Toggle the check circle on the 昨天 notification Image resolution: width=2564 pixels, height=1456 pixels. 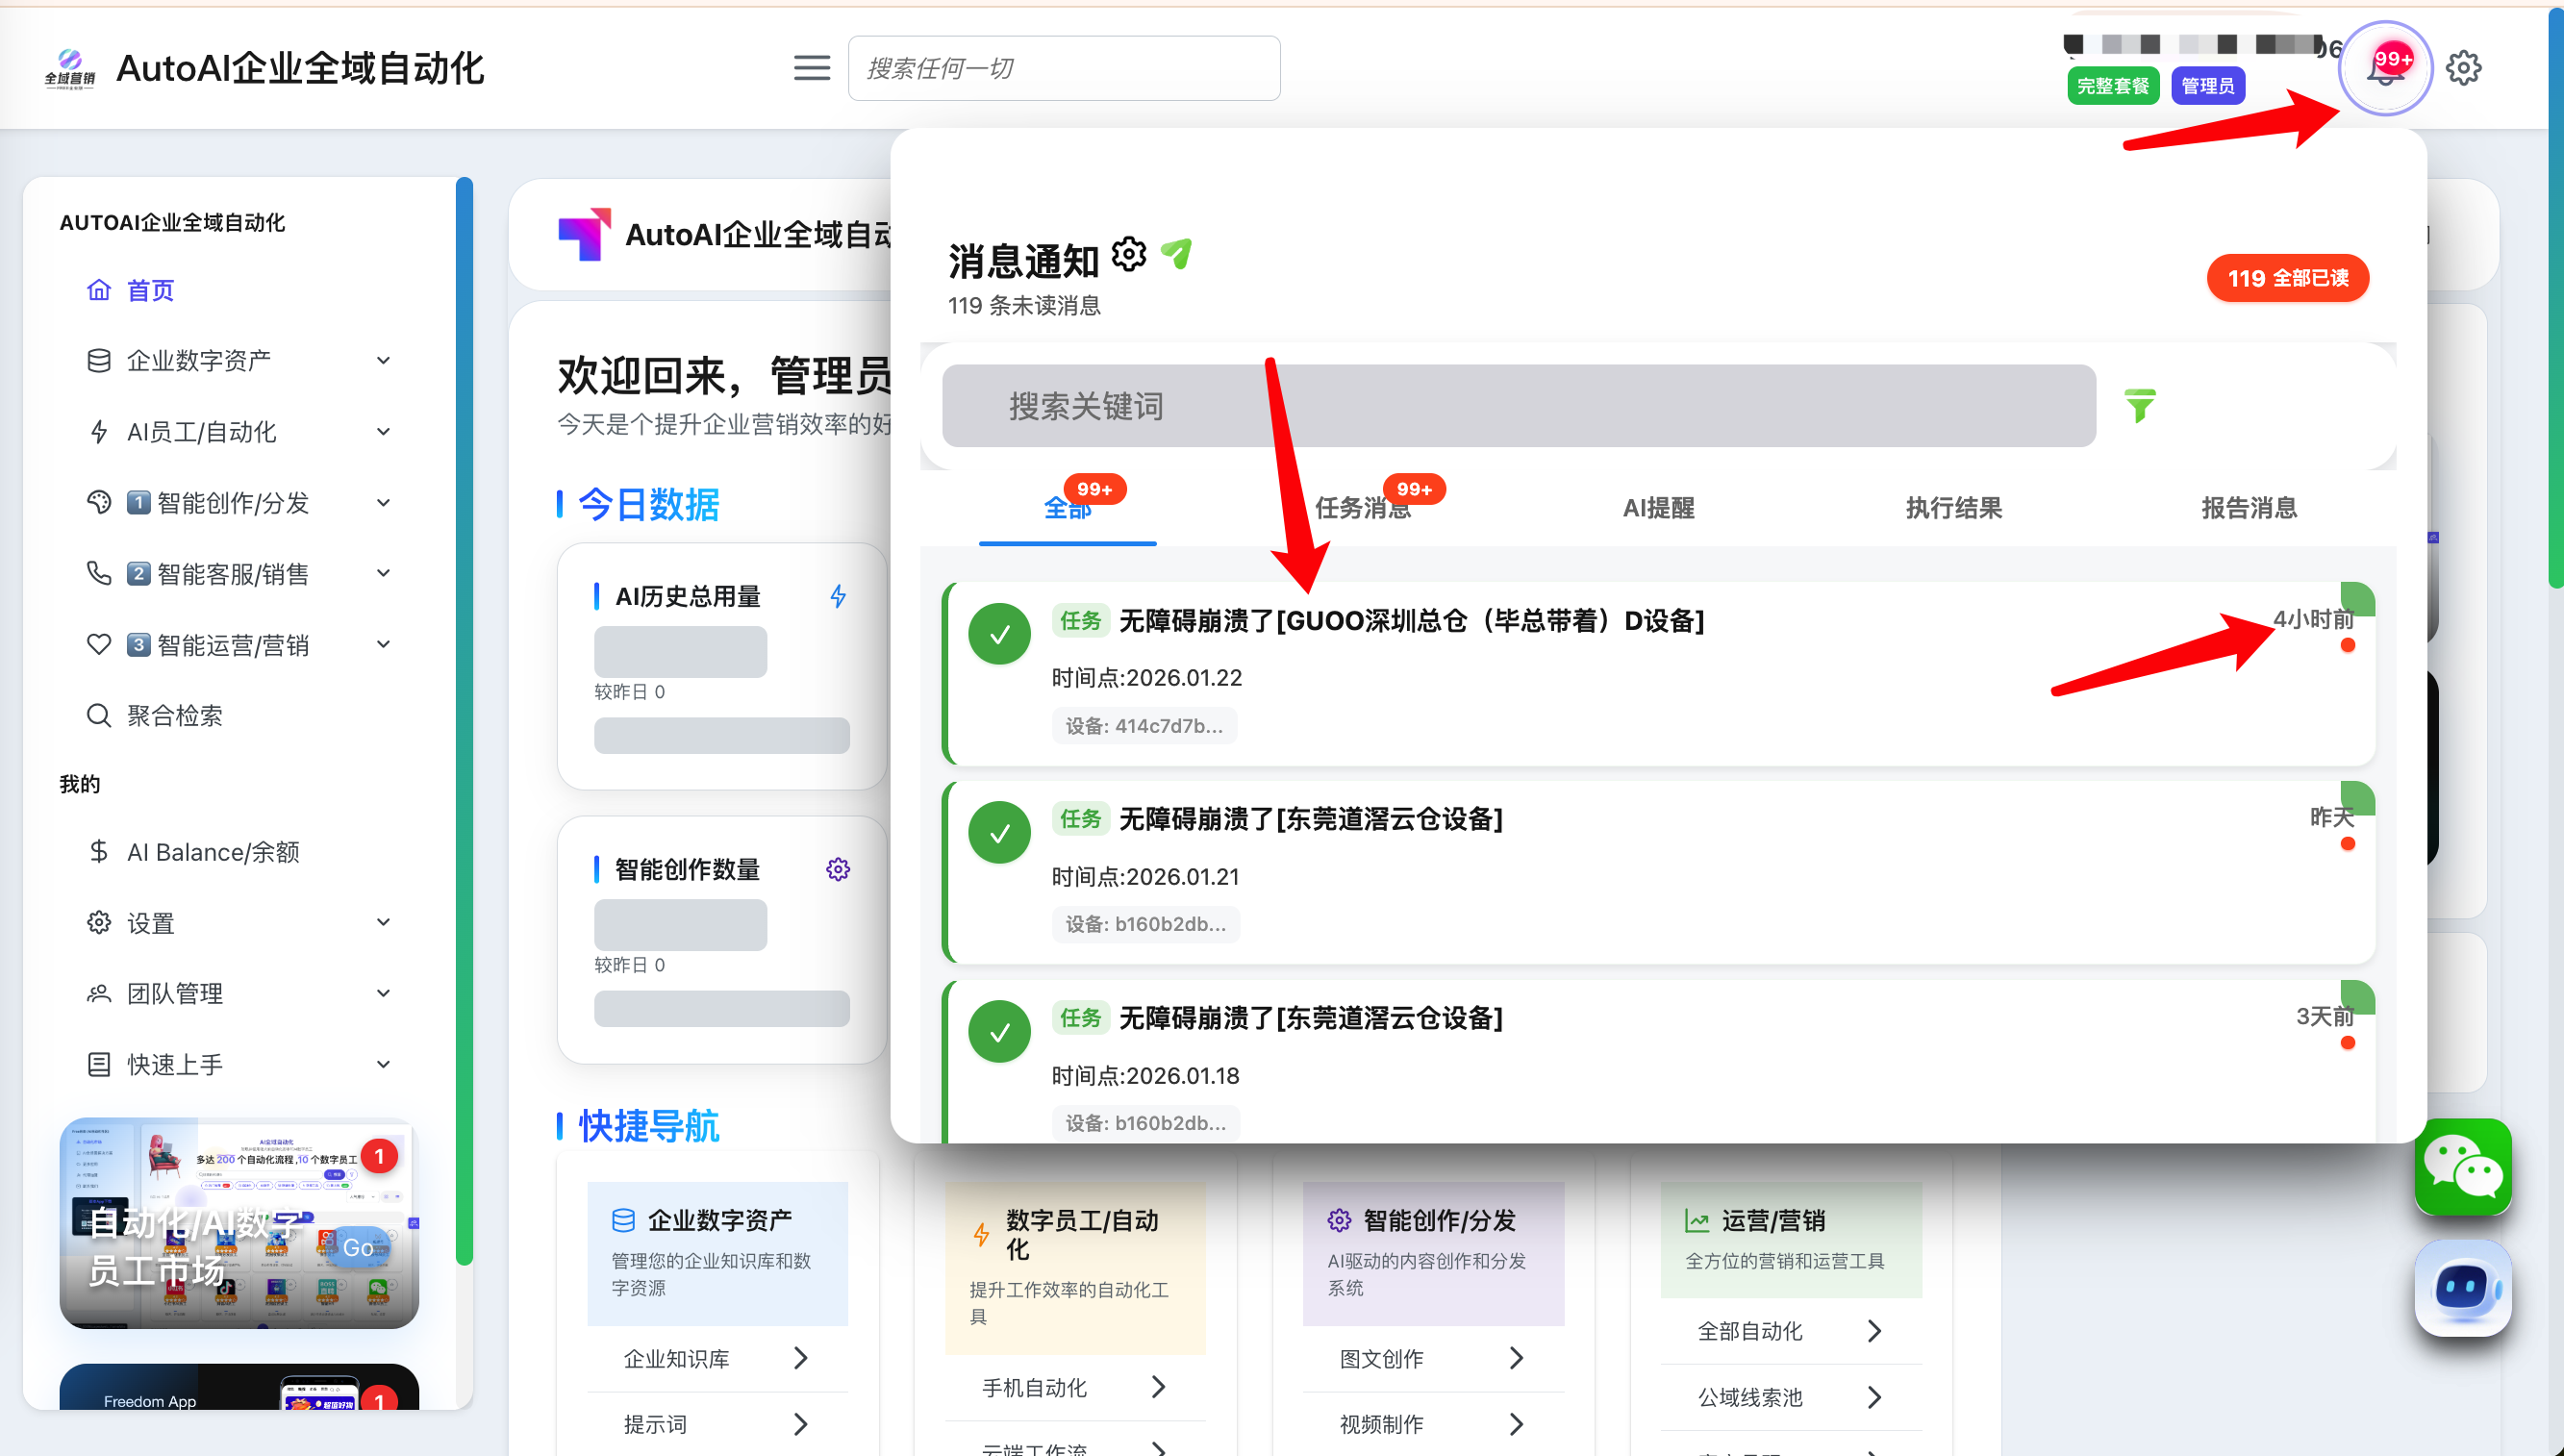tap(999, 833)
